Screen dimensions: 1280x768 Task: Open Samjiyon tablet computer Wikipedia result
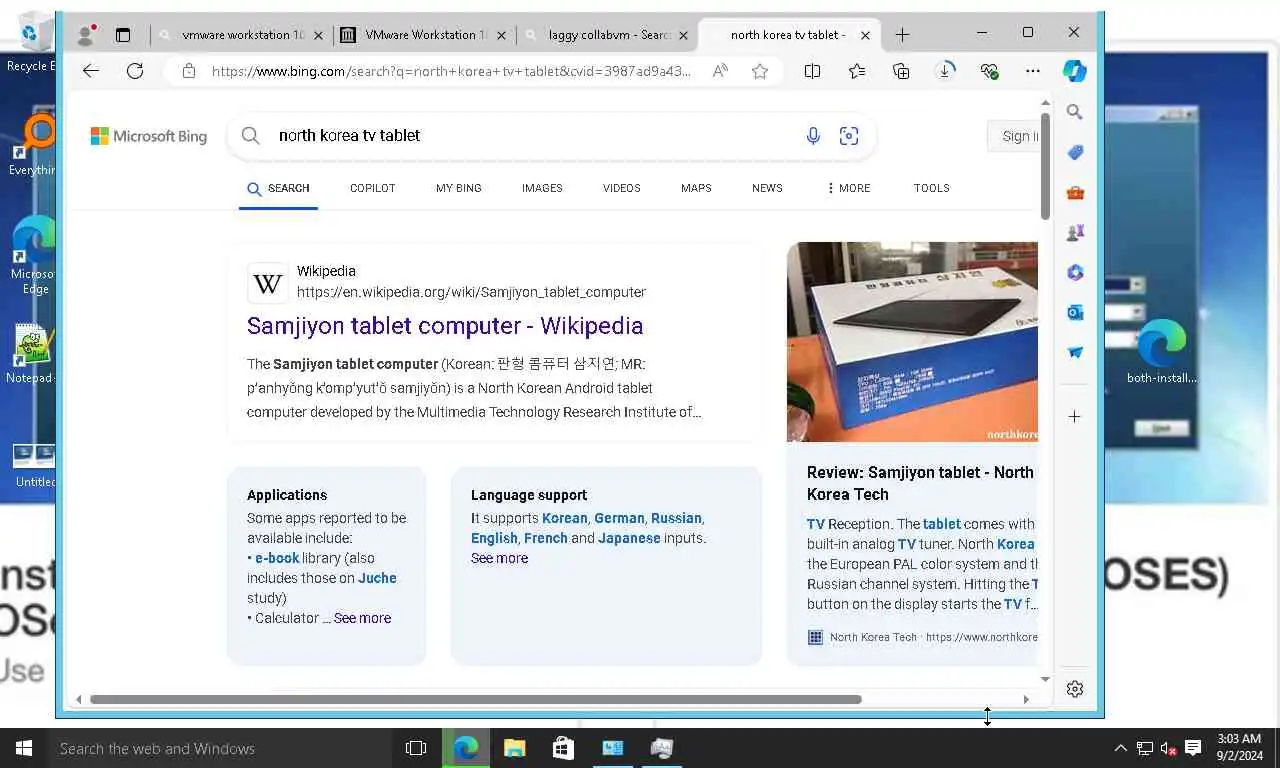pos(445,326)
